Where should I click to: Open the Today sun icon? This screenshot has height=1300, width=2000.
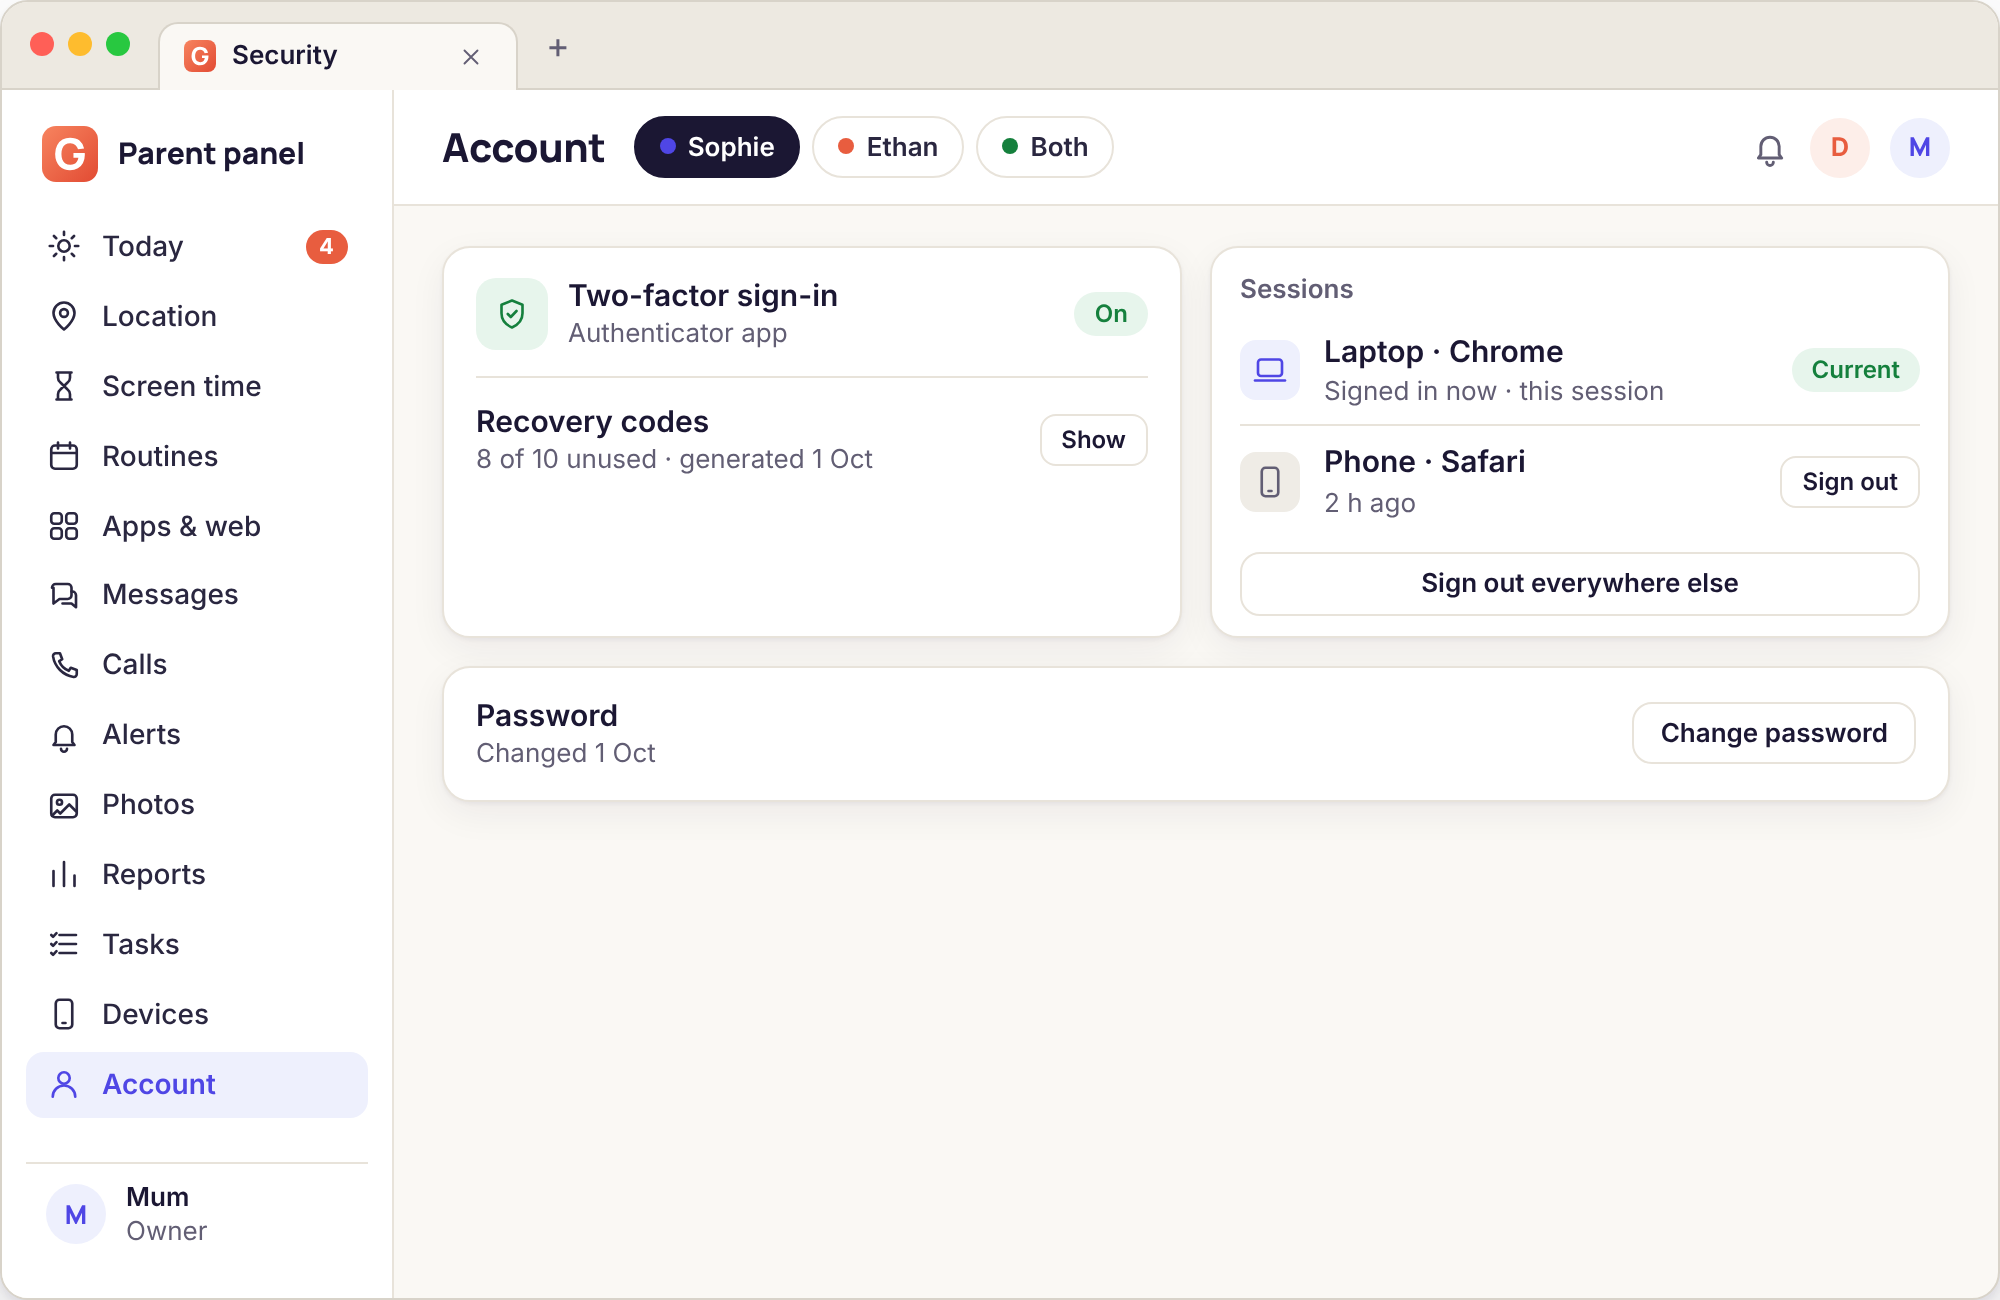pos(64,246)
